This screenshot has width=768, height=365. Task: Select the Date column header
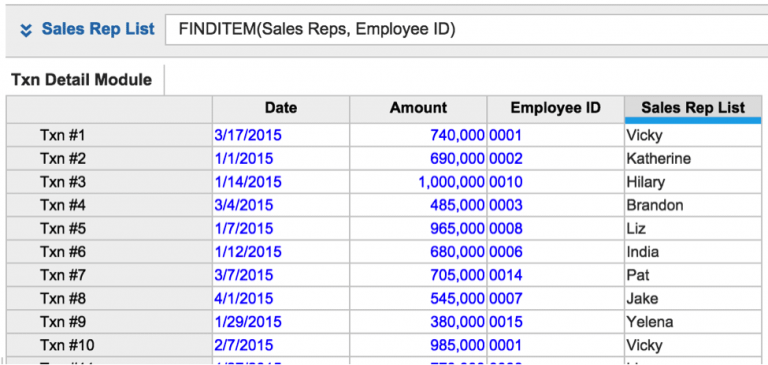click(281, 109)
